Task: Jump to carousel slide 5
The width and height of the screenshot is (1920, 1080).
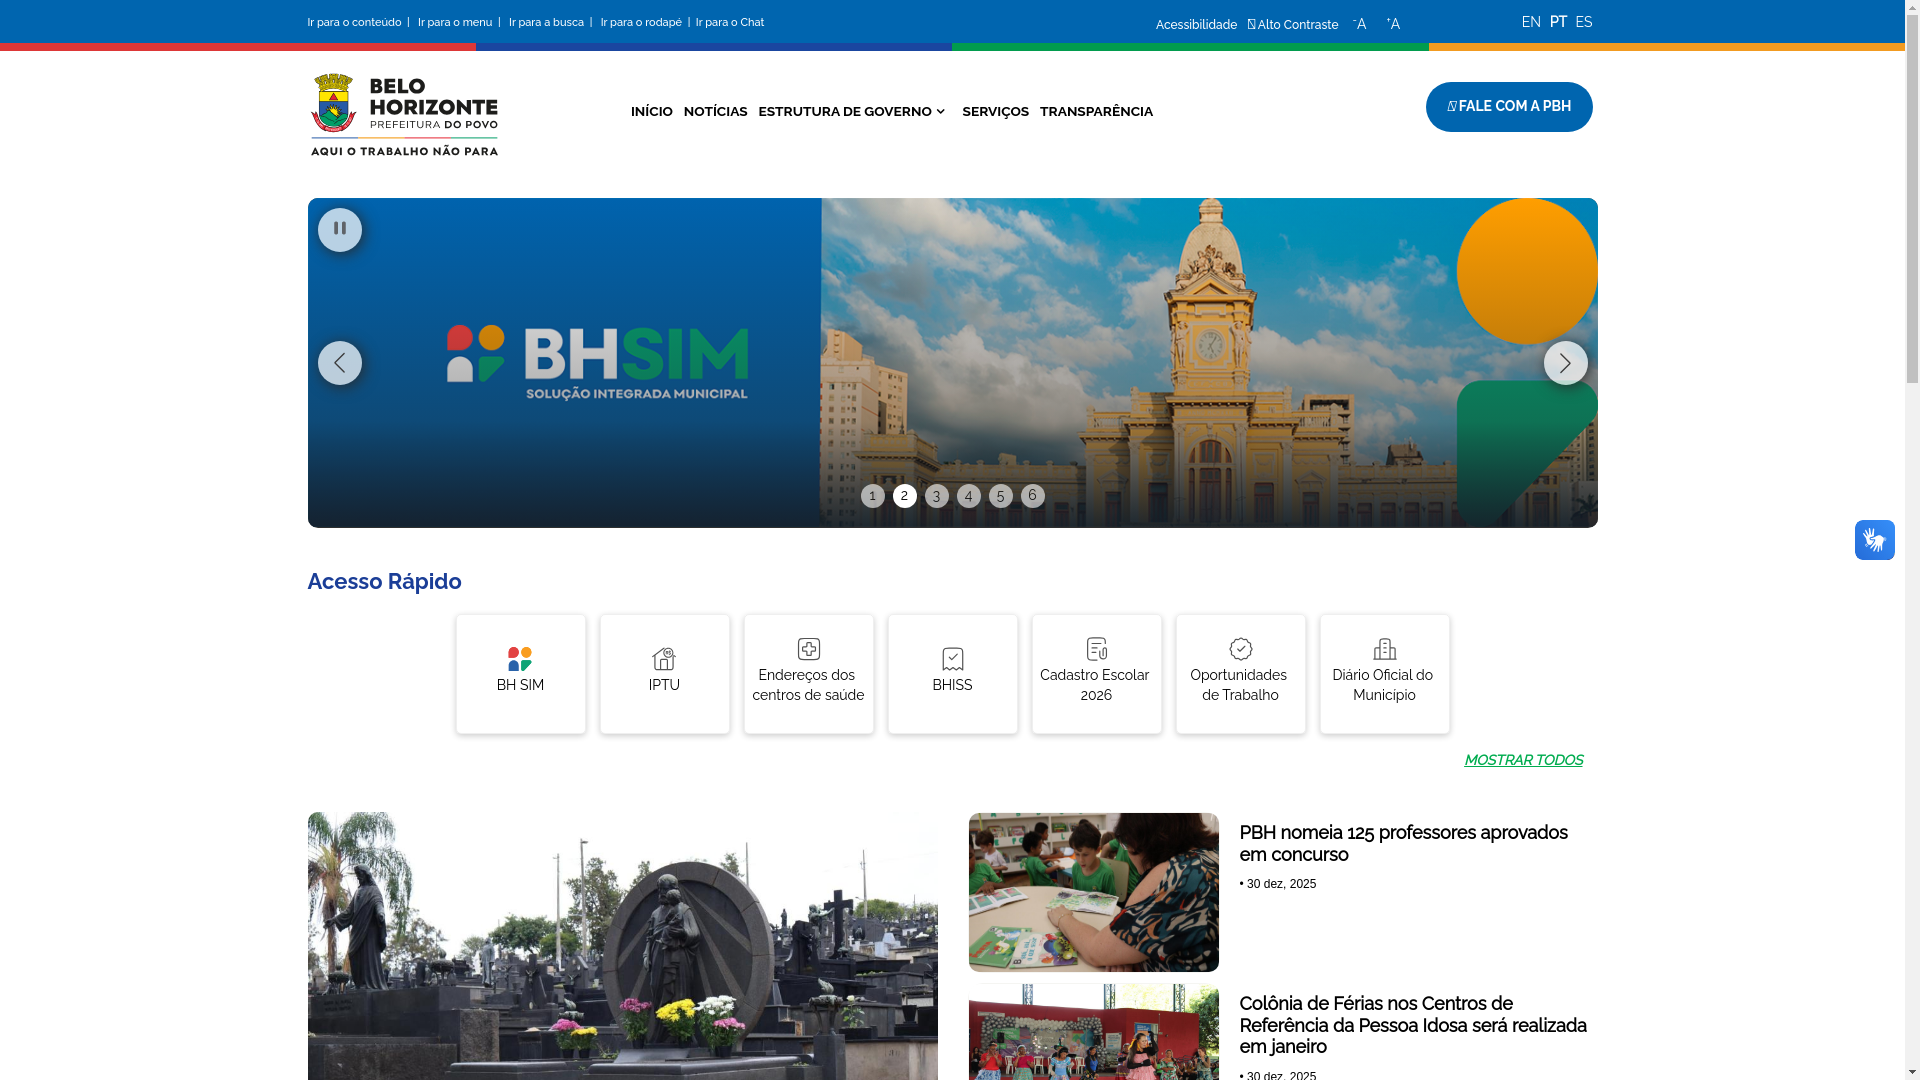Action: pos(1001,496)
